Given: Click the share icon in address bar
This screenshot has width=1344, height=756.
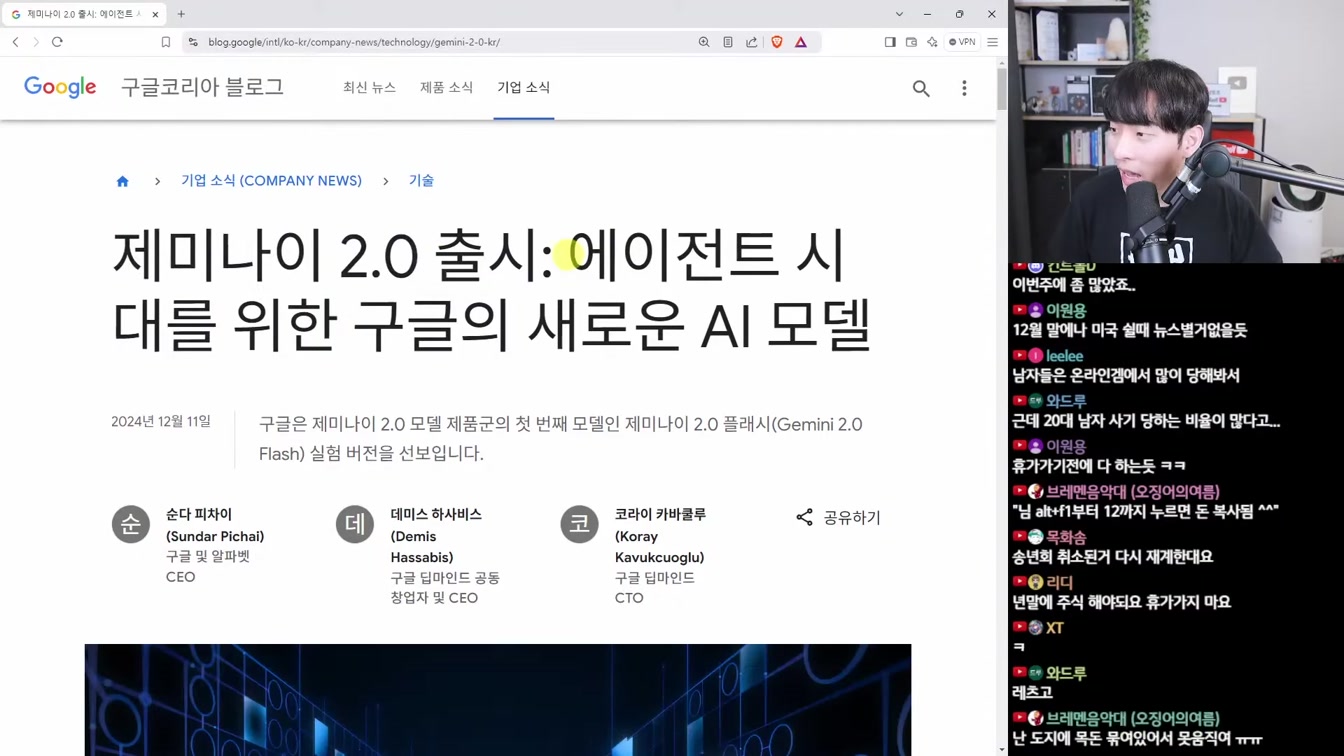Looking at the screenshot, I should pos(752,42).
